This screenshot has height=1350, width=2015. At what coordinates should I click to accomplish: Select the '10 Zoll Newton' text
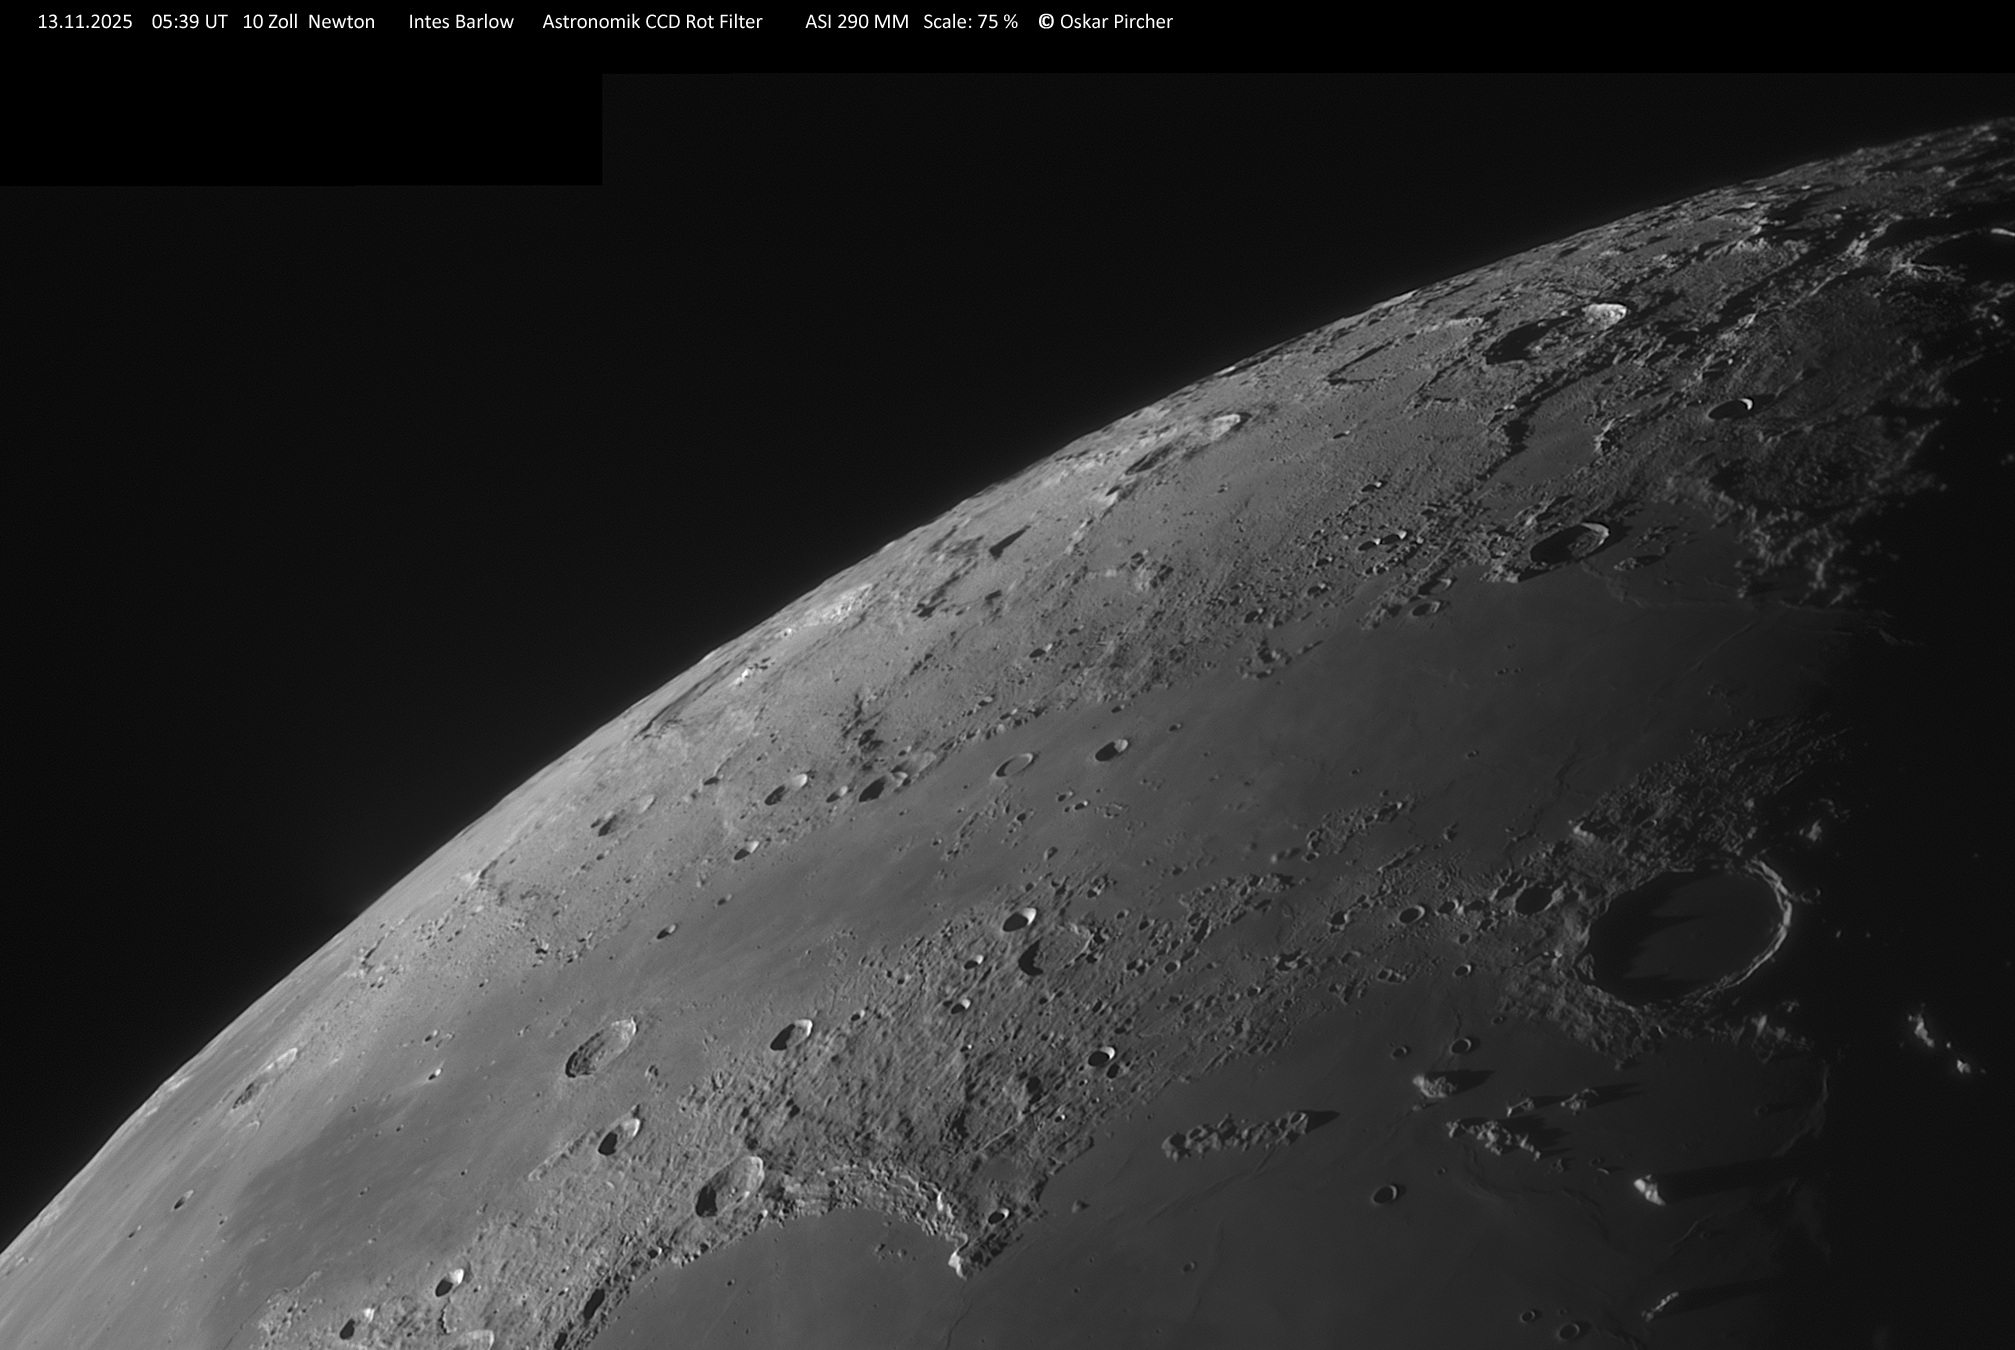[308, 22]
